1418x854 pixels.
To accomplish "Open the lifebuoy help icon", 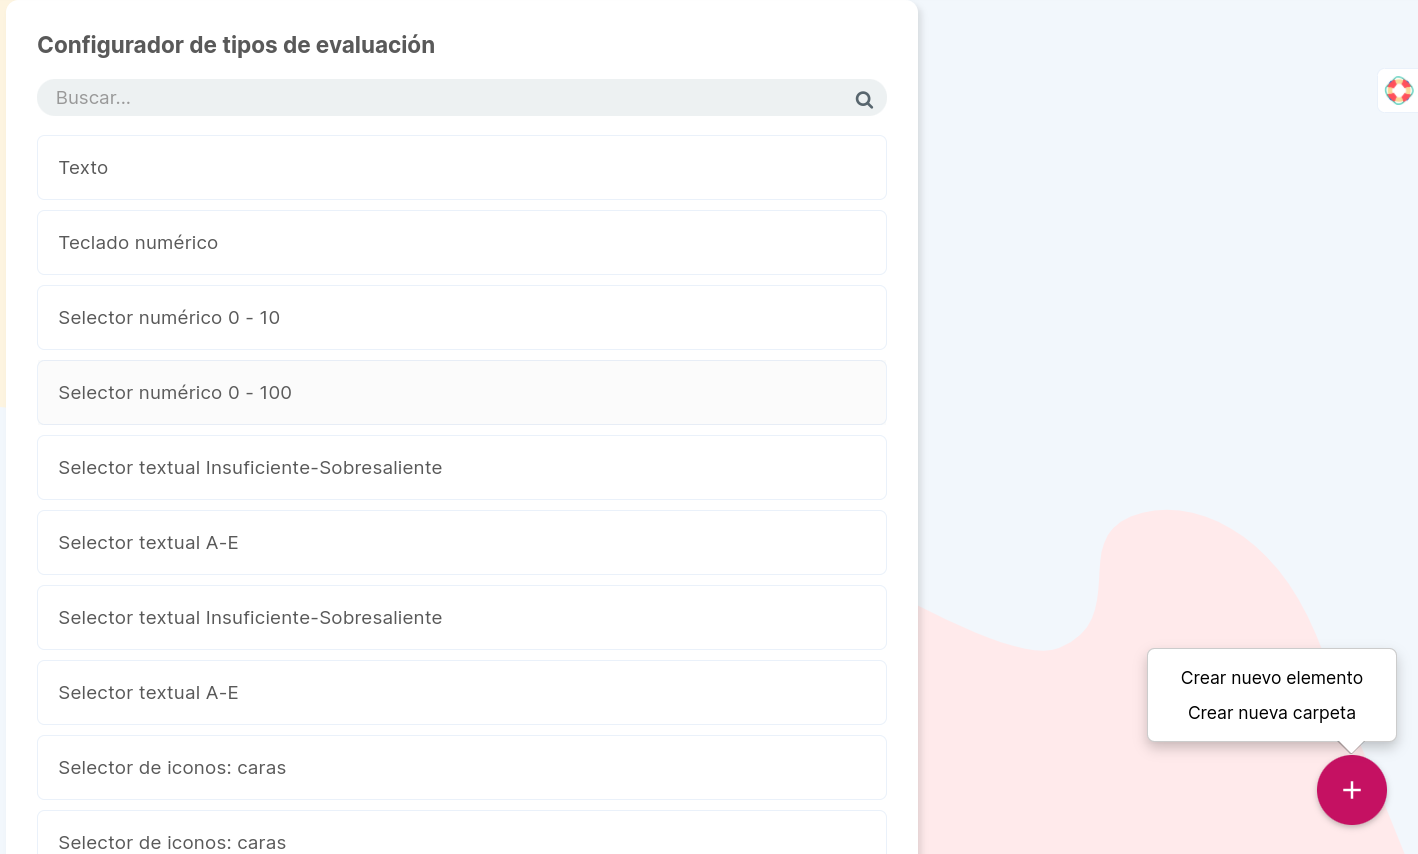I will (1398, 91).
